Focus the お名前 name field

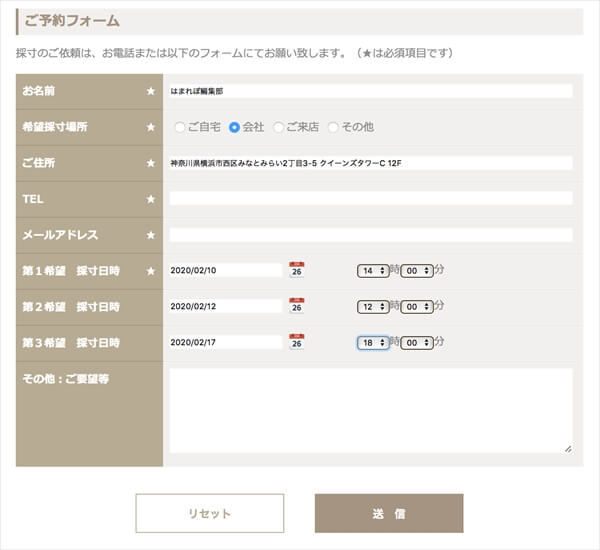(x=370, y=91)
